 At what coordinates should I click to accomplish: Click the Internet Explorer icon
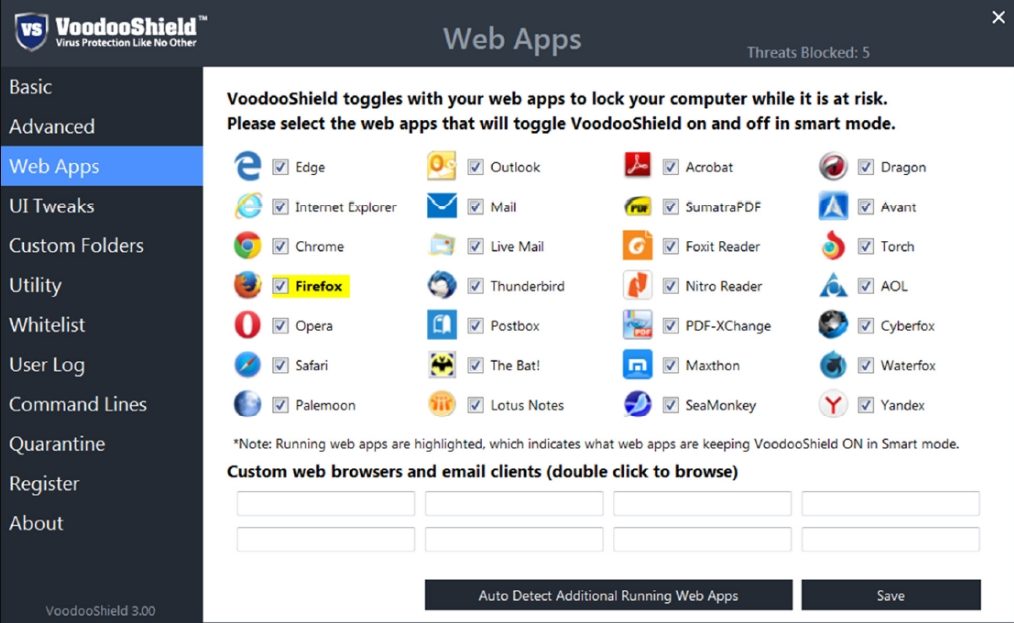point(248,206)
